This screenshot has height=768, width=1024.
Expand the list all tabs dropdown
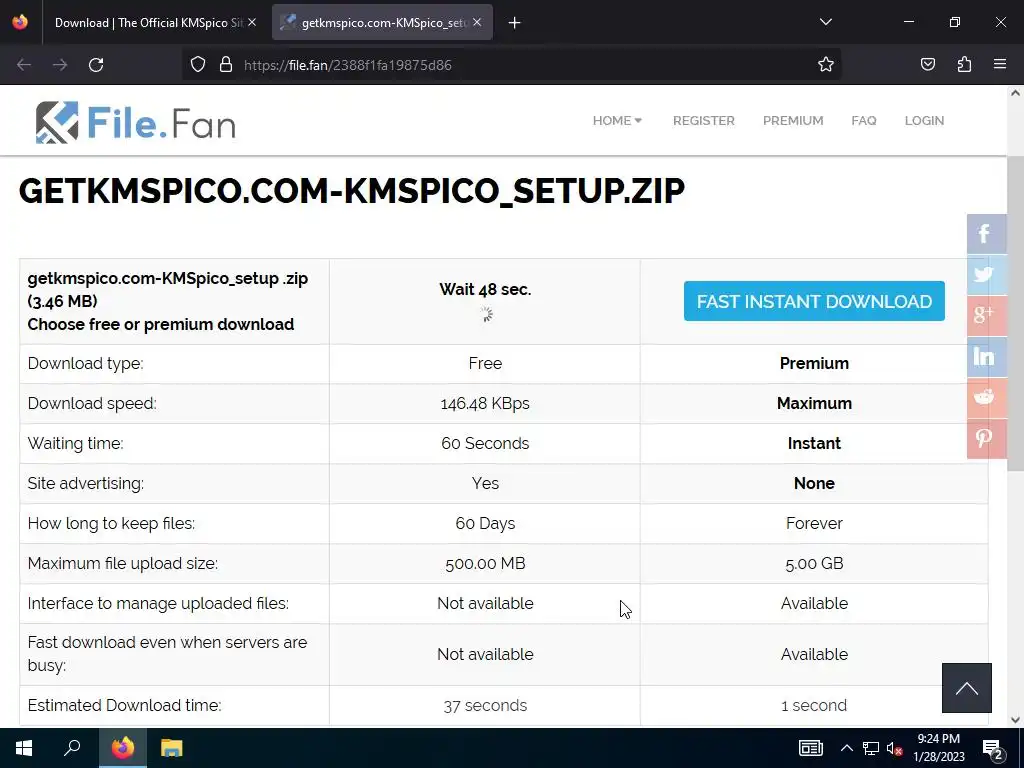click(x=825, y=22)
